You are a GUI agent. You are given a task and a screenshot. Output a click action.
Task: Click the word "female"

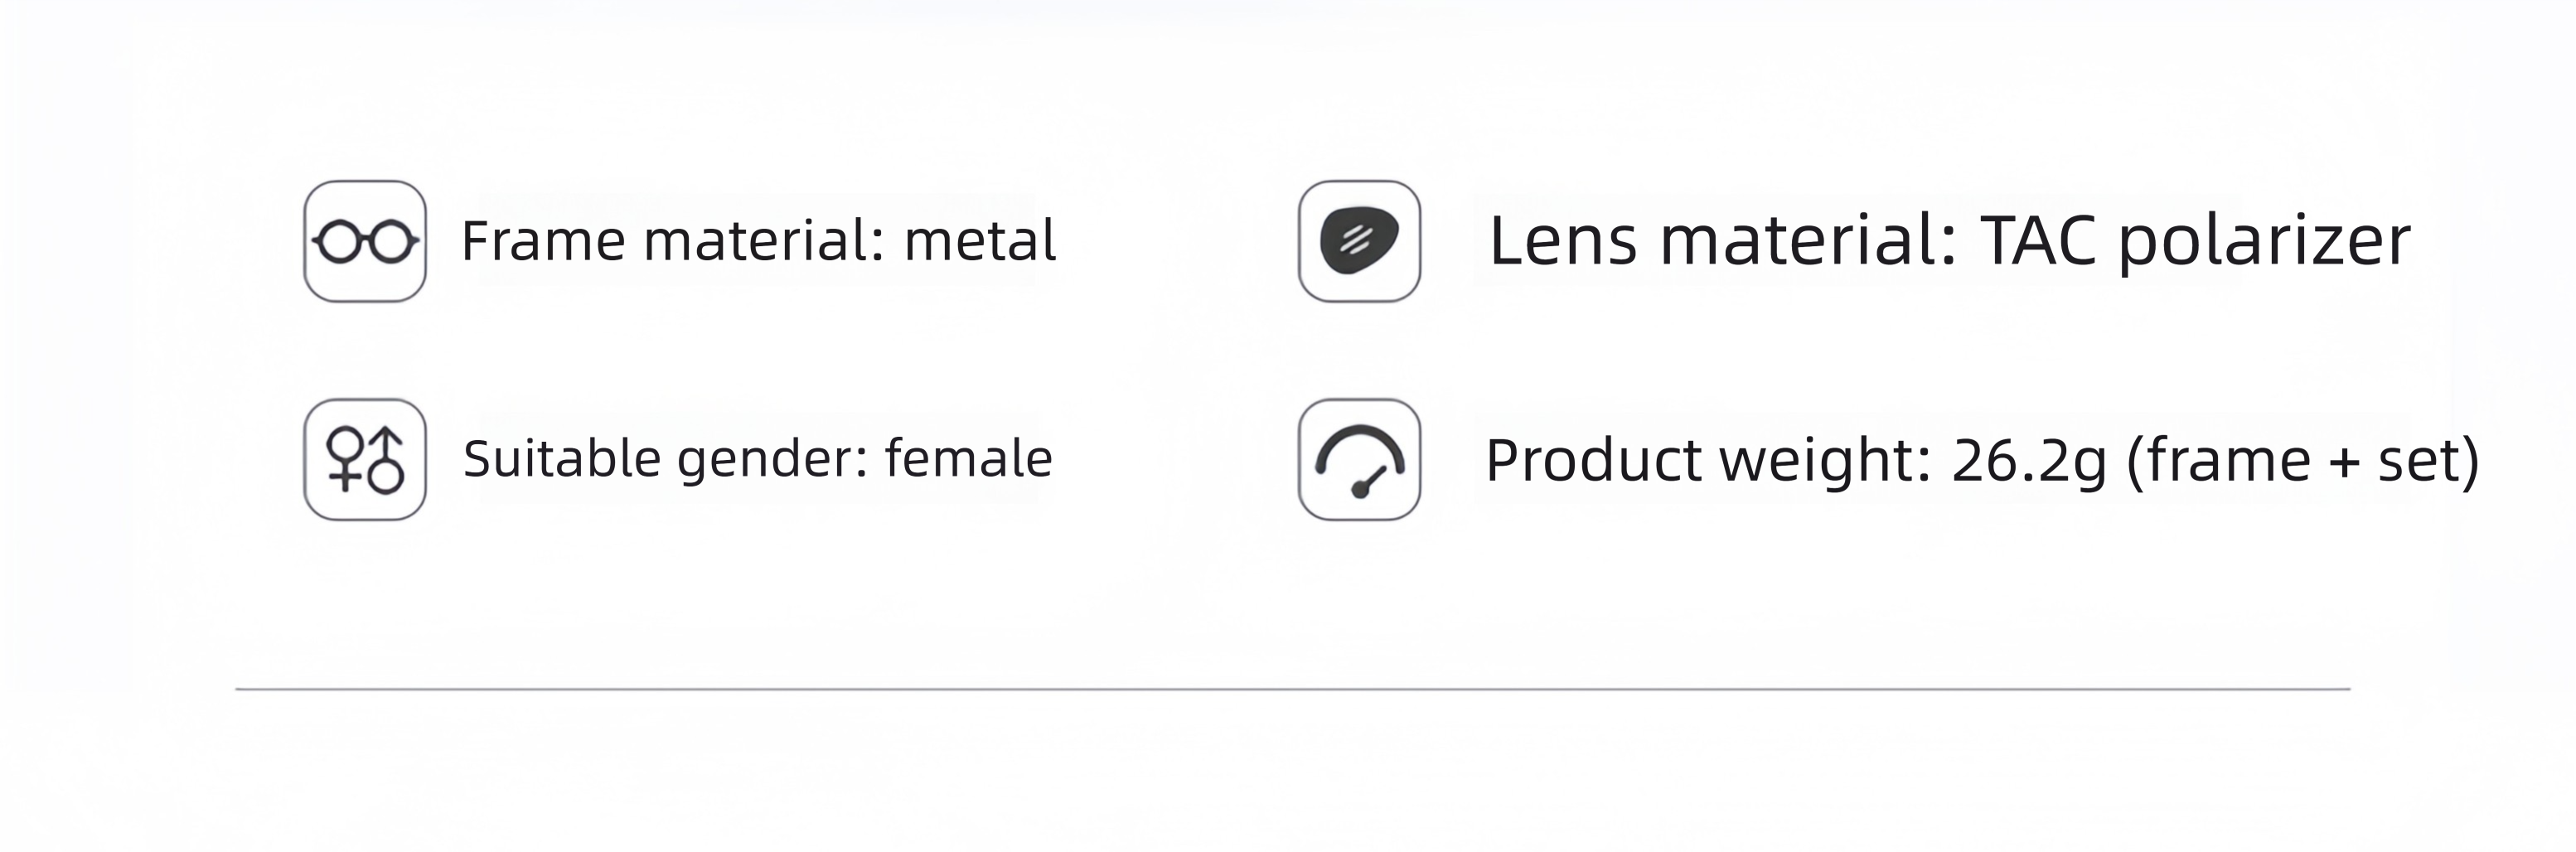(968, 458)
